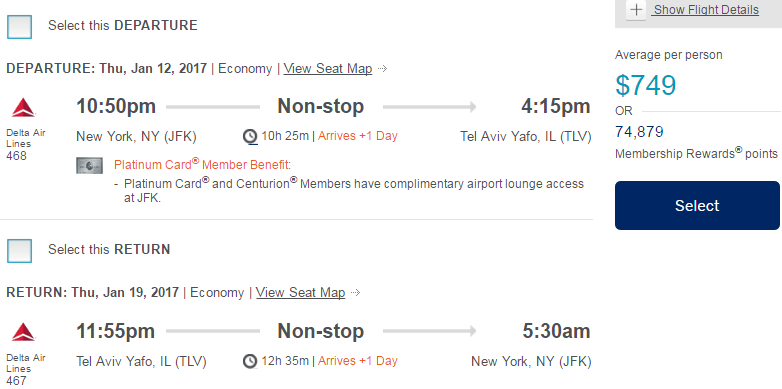Click the arrow icon after departure View Seat Map
782x389 pixels.
(x=383, y=69)
